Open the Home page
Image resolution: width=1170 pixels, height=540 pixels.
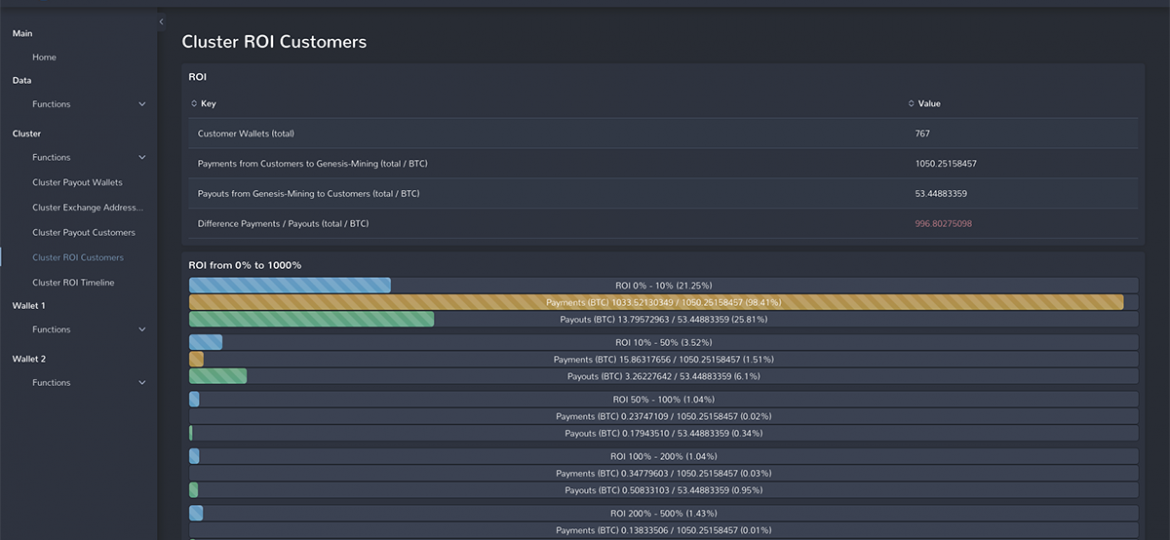pos(44,57)
